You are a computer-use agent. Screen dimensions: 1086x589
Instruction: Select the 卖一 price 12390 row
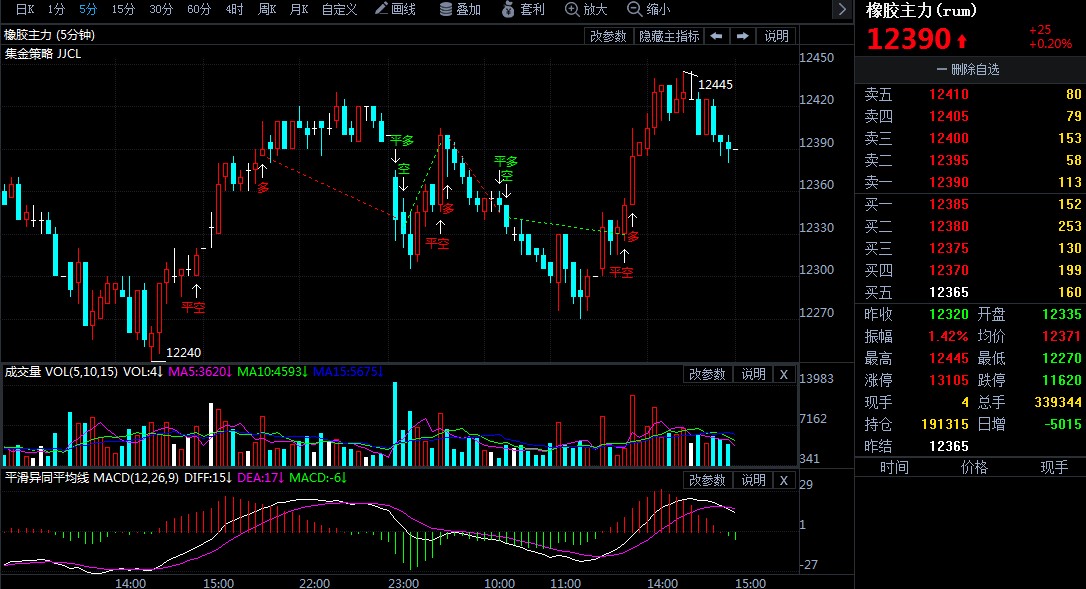[x=971, y=182]
